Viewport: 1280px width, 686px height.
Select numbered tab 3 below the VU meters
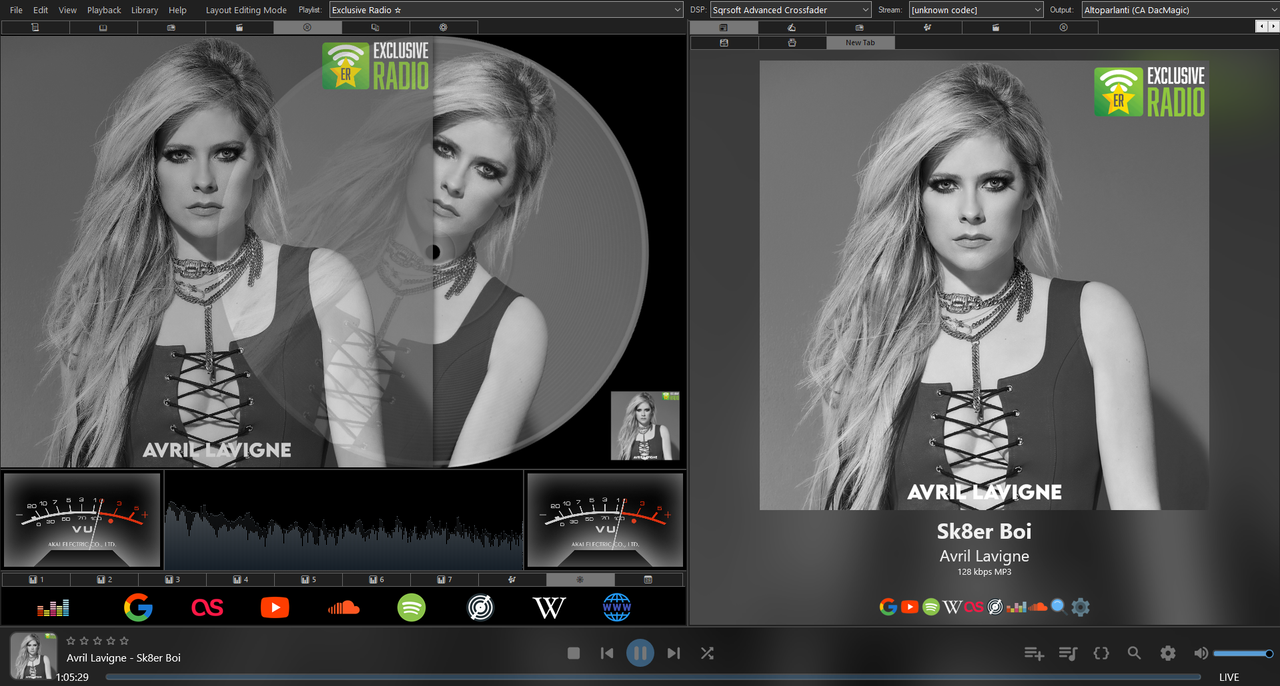172,580
